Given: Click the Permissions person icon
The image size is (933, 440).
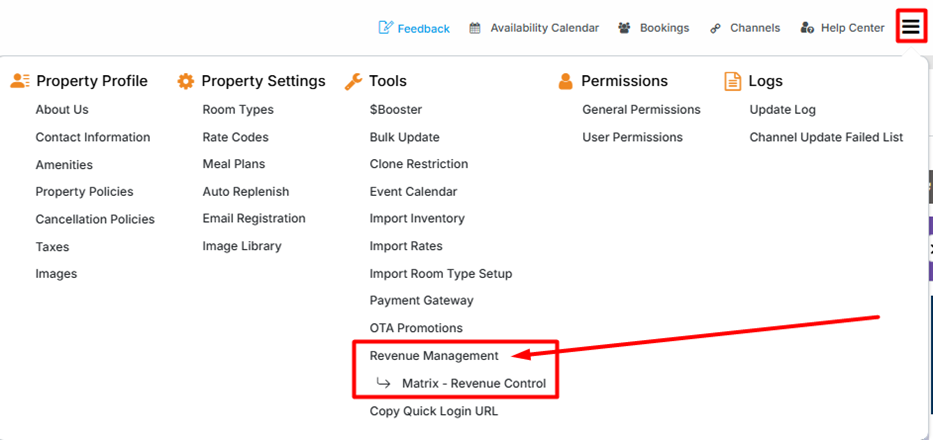Looking at the screenshot, I should point(566,81).
